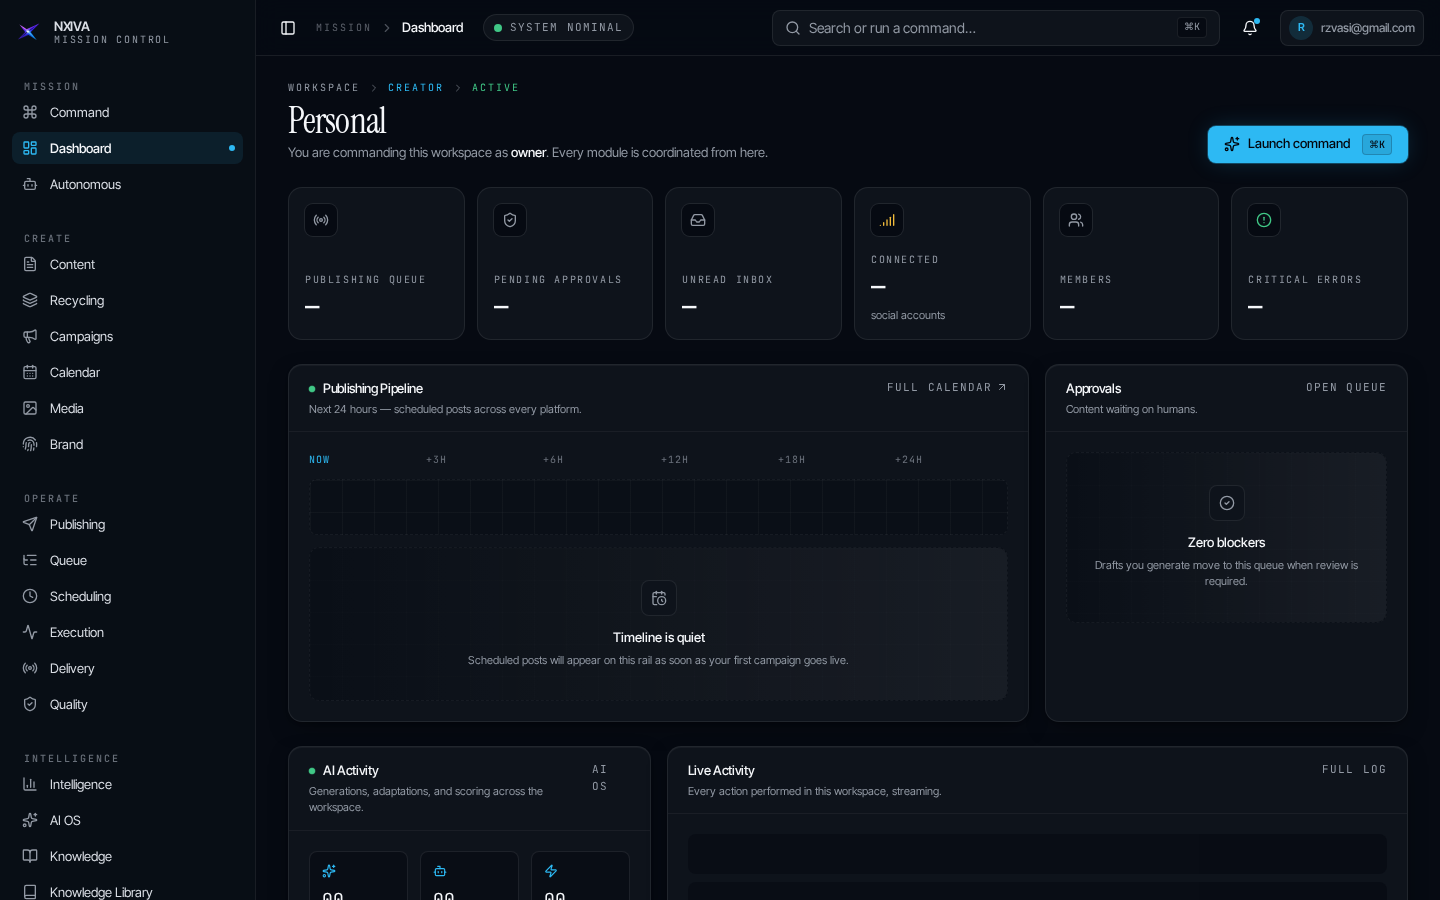This screenshot has height=900, width=1440.
Task: Click the +12H timeline marker
Action: (x=674, y=460)
